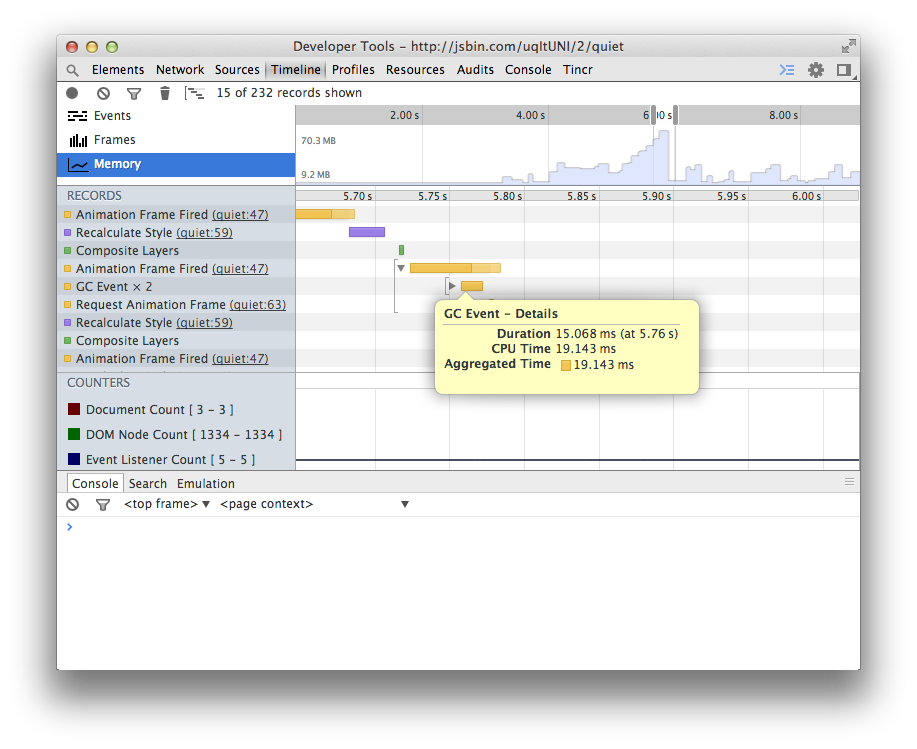Screen dimensions: 917x749
Task: Toggle the show-parent-records tree icon
Action: point(194,93)
